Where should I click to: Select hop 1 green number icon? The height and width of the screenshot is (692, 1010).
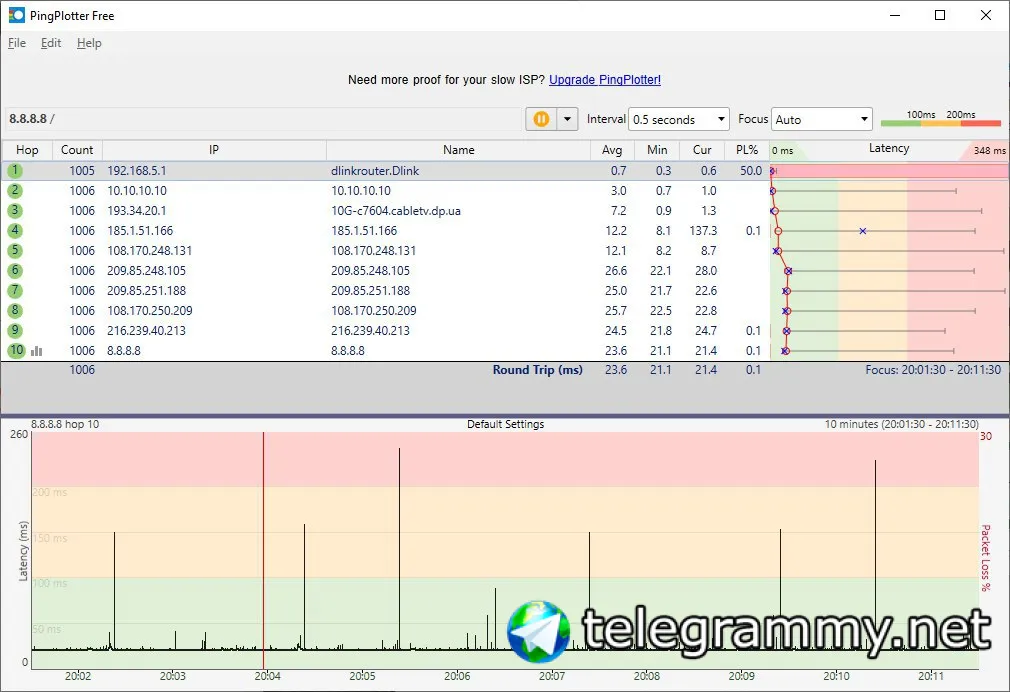point(15,171)
